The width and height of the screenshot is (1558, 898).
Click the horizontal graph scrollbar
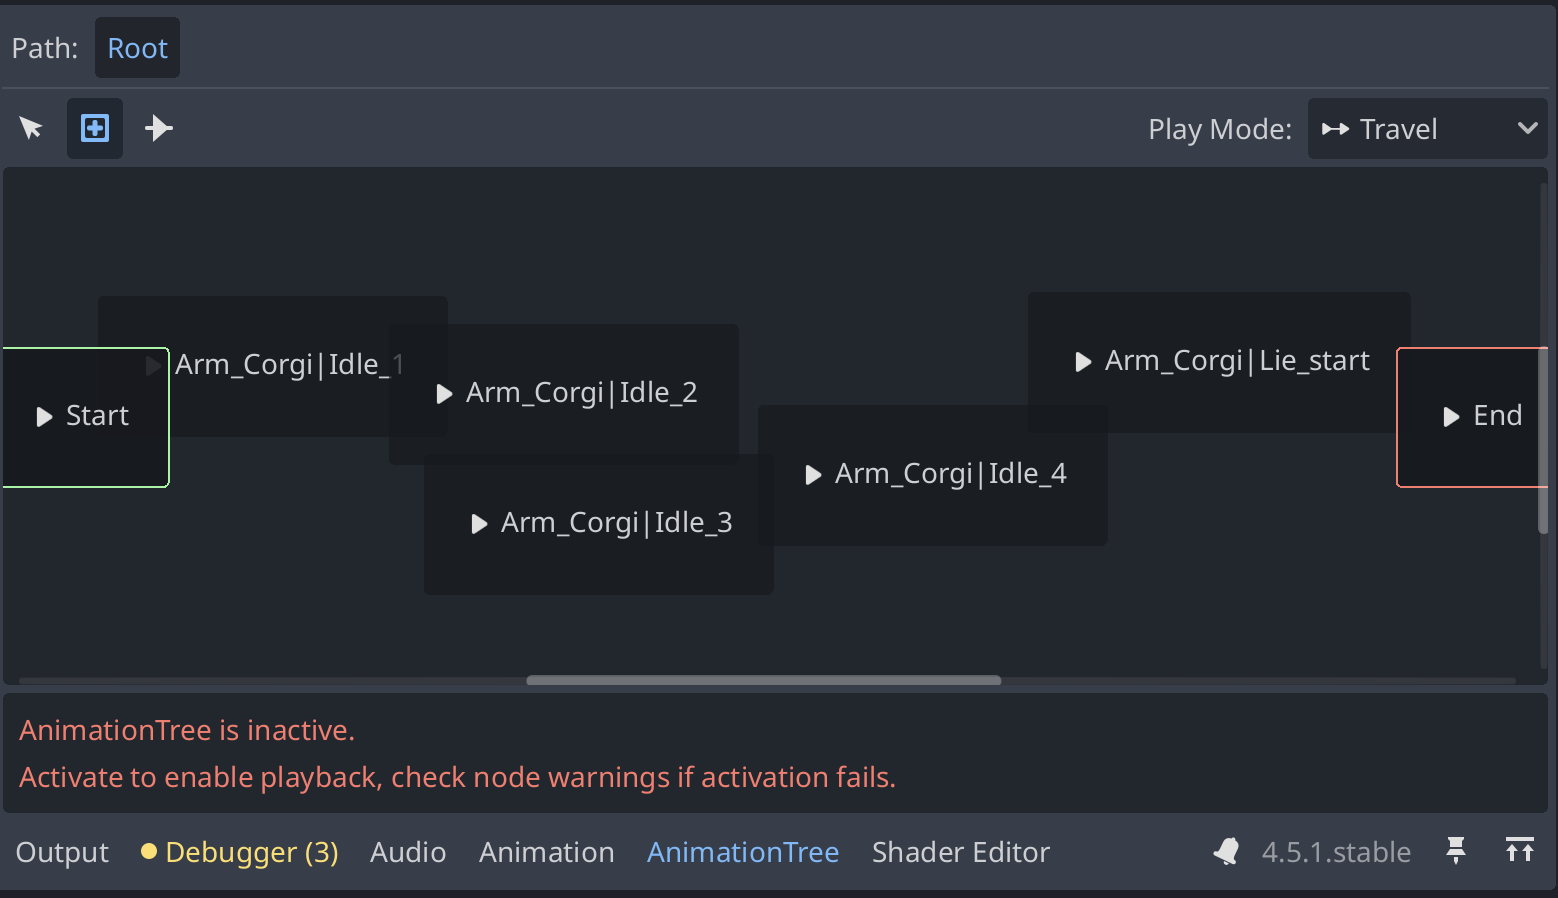[x=763, y=680]
